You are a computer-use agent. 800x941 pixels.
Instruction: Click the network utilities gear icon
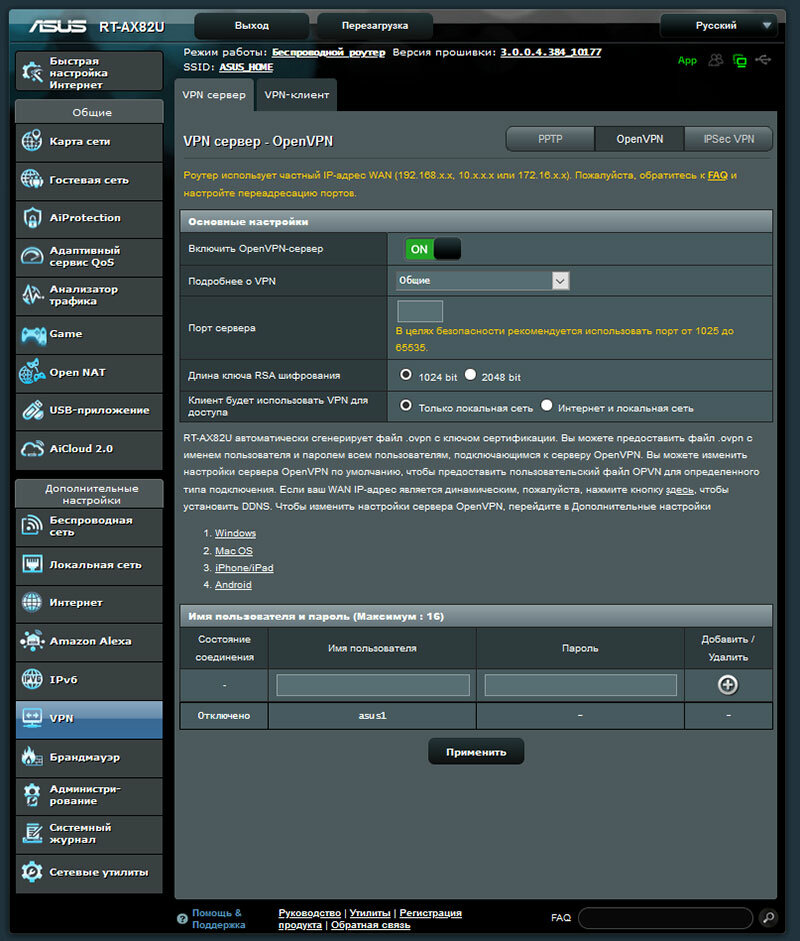tap(32, 871)
